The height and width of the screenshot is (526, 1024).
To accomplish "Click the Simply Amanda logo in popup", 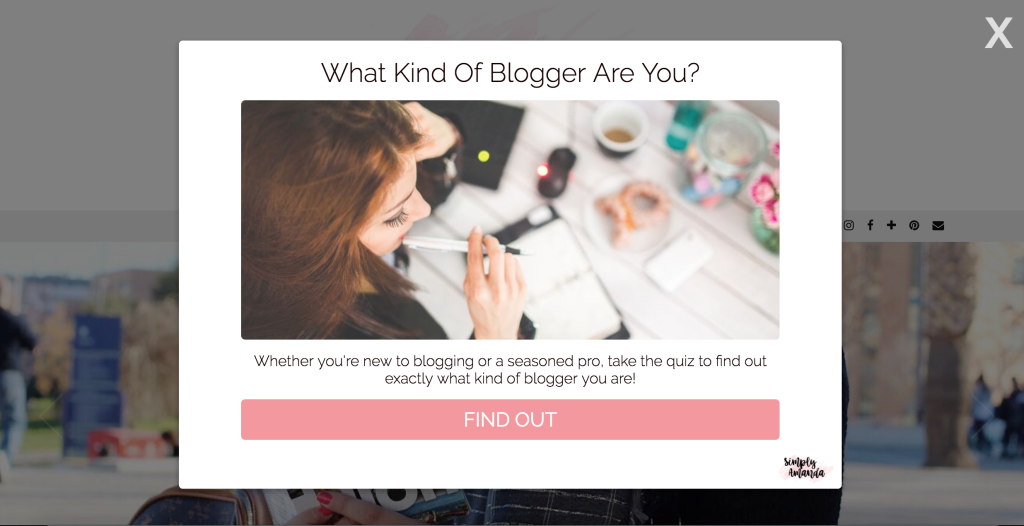I will point(806,468).
